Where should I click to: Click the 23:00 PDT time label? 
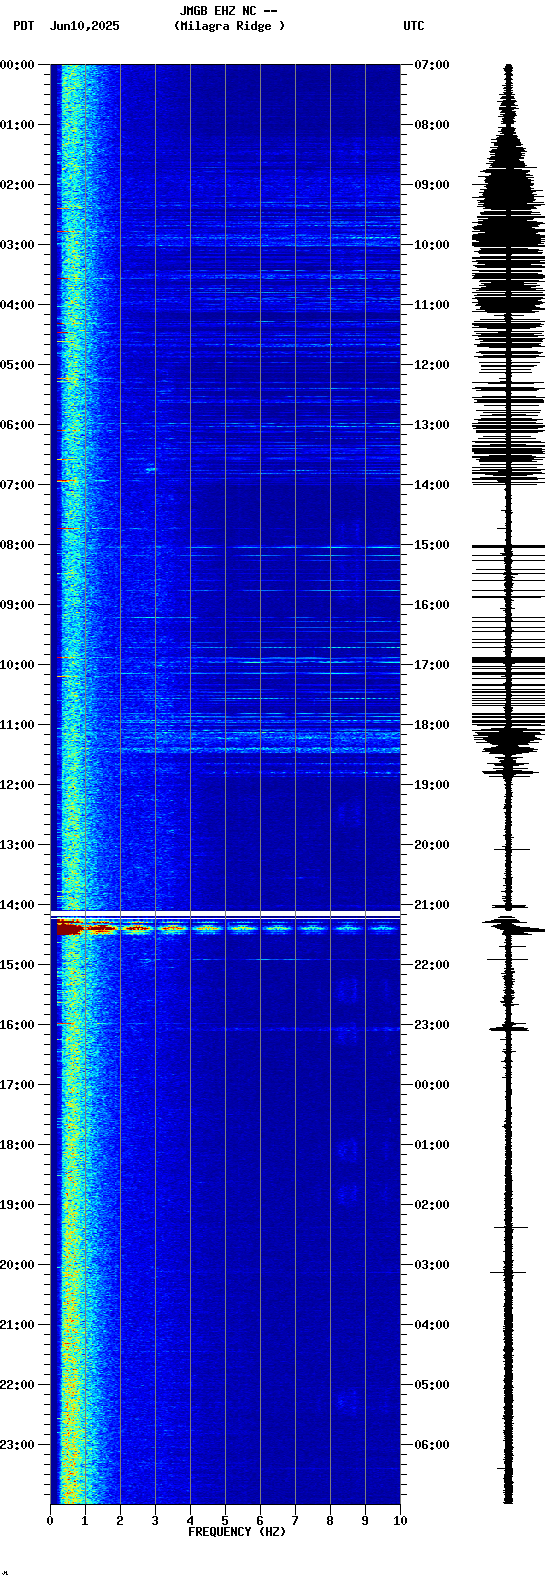click(x=17, y=1445)
